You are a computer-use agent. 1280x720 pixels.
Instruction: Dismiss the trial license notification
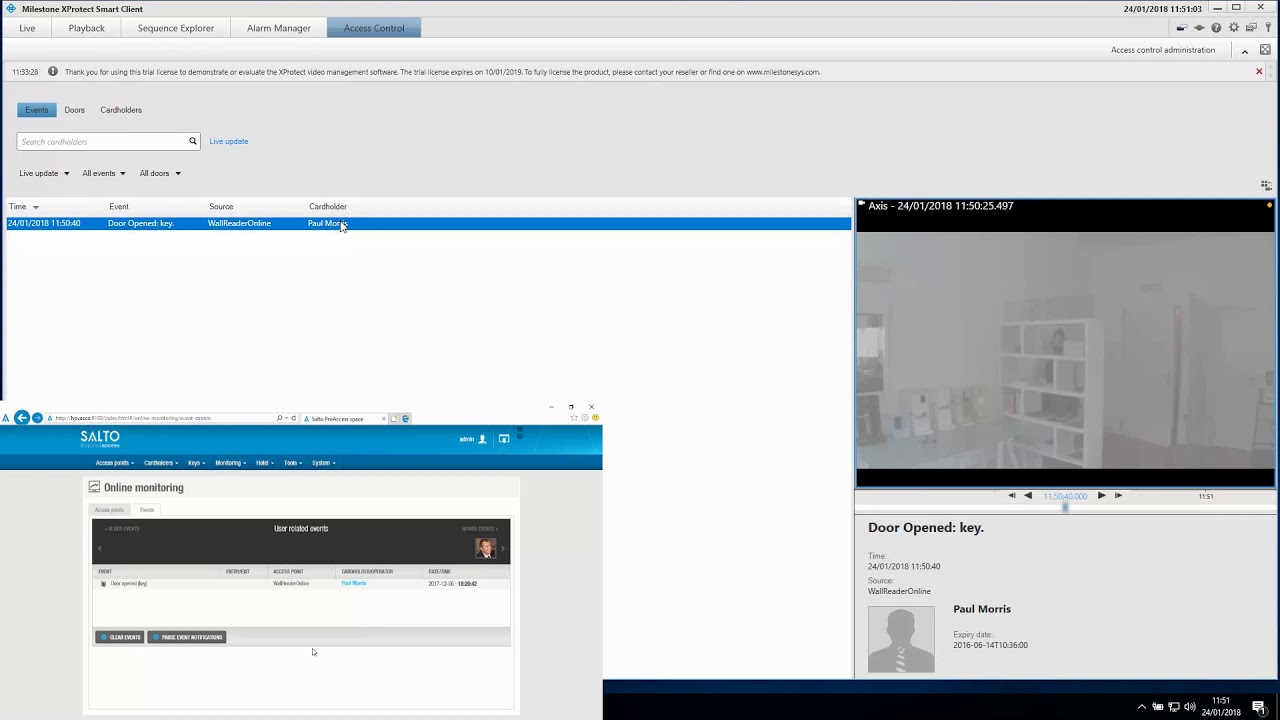1259,71
